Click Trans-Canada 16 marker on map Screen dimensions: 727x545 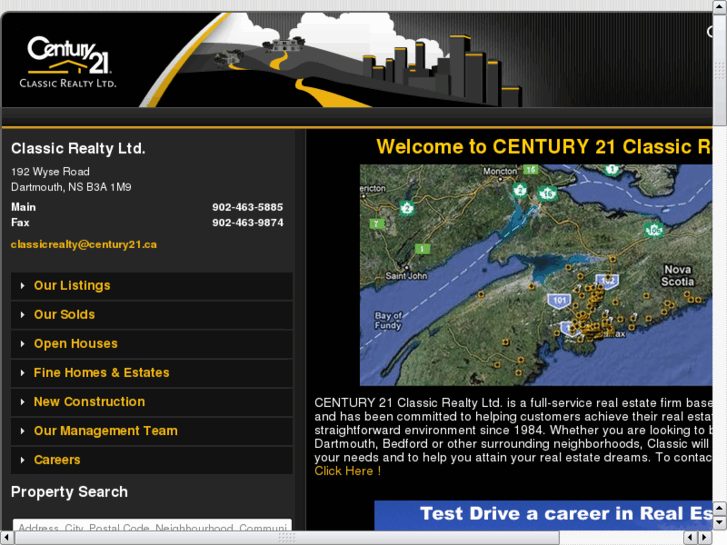point(548,193)
